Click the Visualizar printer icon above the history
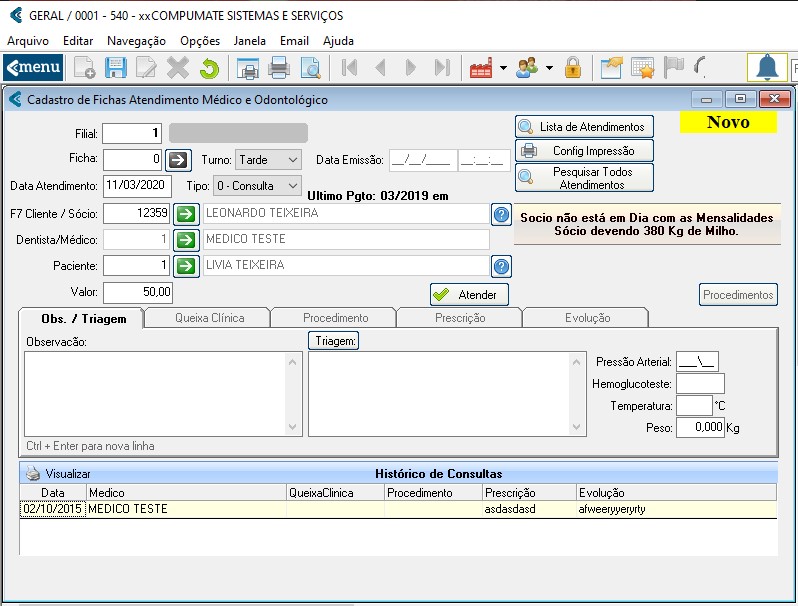The image size is (798, 606). click(33, 474)
